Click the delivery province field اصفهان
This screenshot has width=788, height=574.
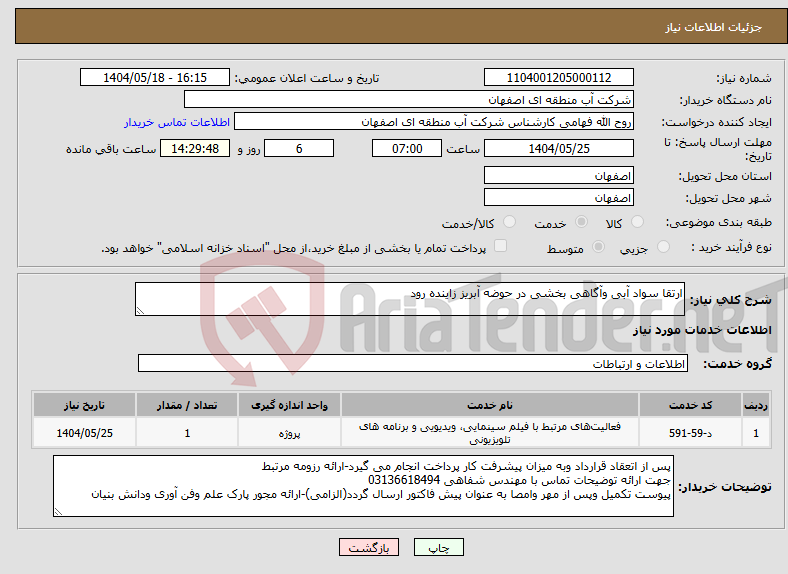tap(558, 175)
